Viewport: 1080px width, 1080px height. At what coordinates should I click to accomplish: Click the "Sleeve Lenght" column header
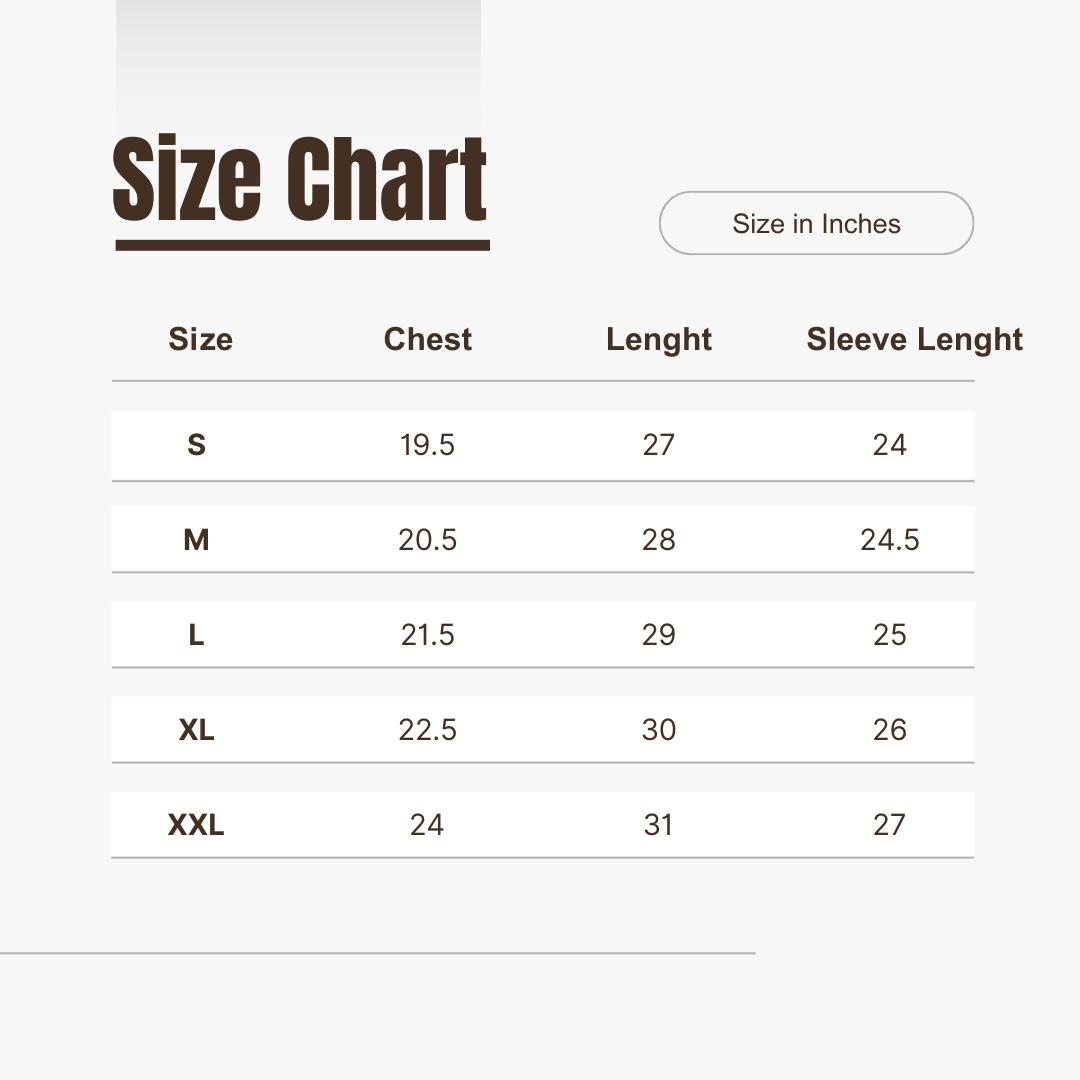[x=914, y=339]
